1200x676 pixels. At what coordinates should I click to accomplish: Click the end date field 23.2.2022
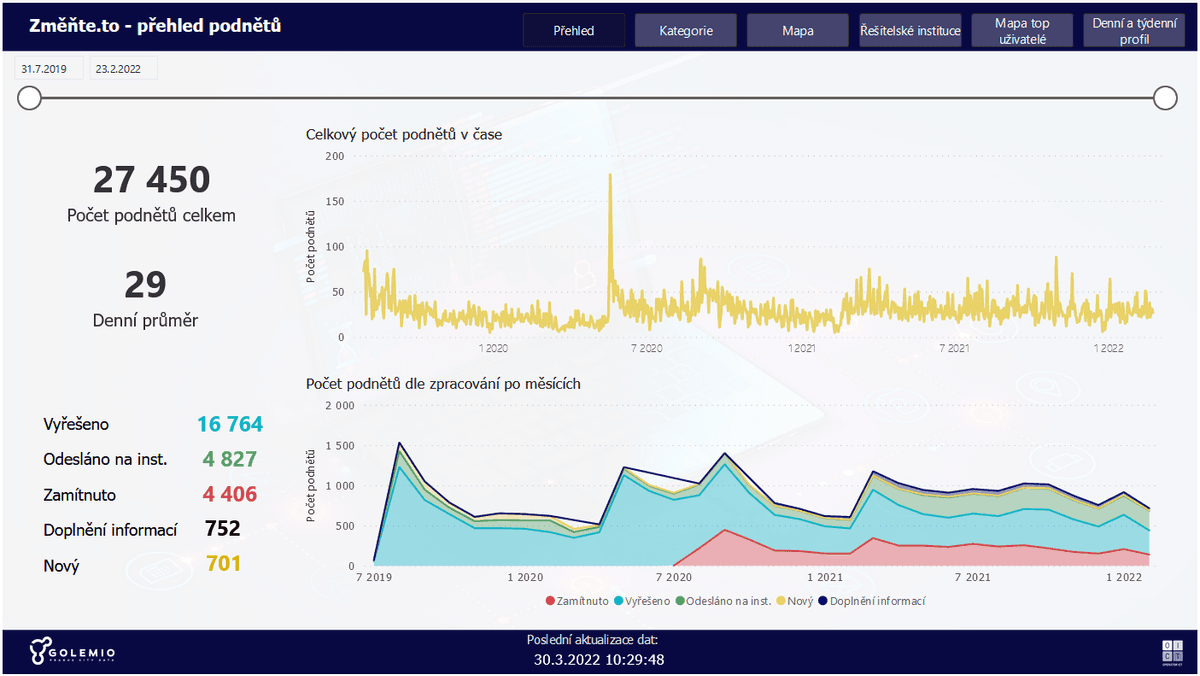tap(123, 69)
